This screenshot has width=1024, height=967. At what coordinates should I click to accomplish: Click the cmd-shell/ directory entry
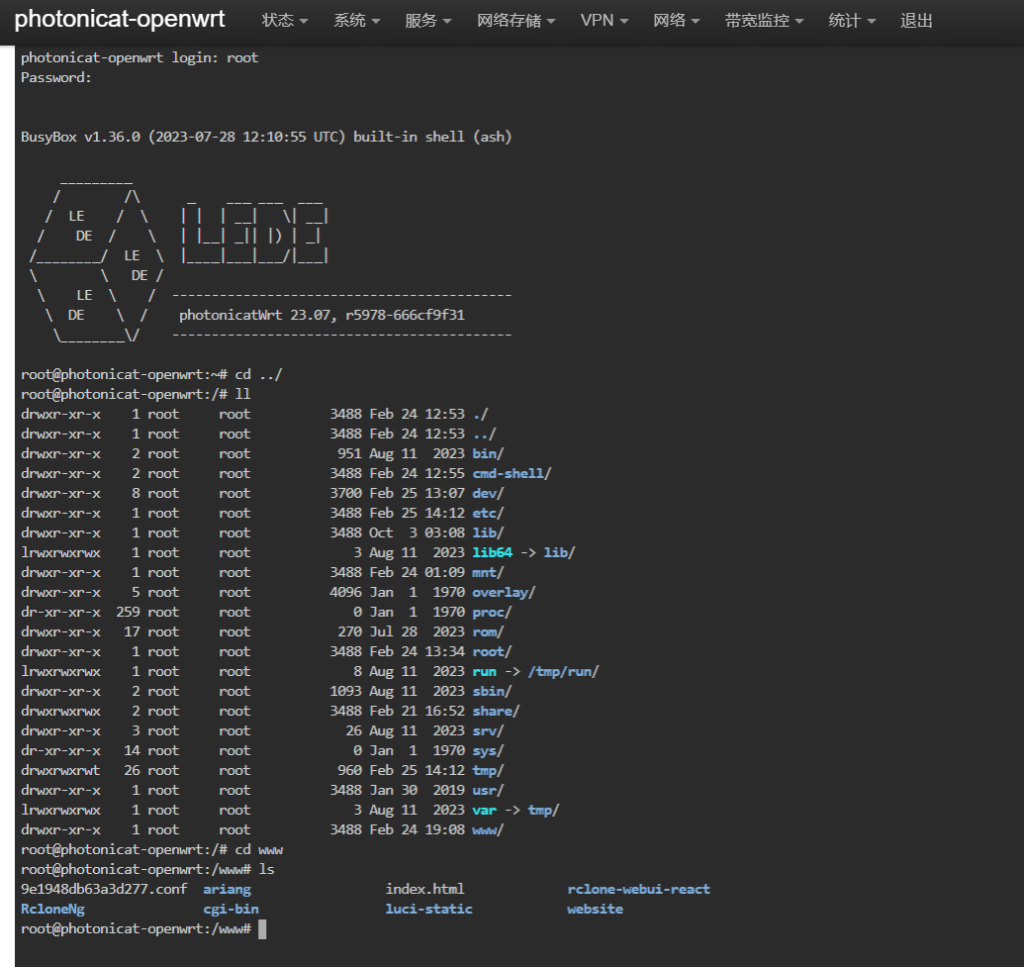click(x=511, y=473)
